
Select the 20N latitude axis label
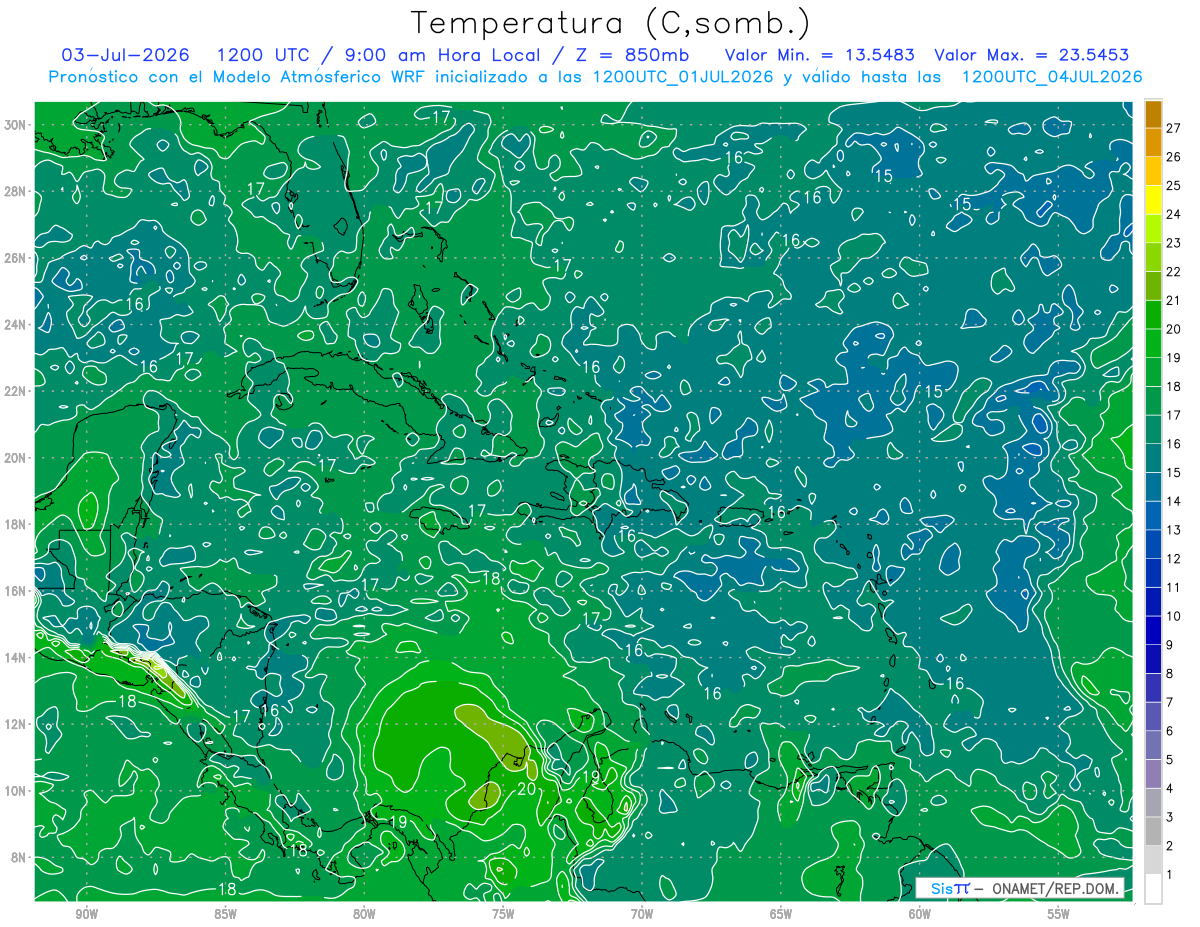(17, 457)
